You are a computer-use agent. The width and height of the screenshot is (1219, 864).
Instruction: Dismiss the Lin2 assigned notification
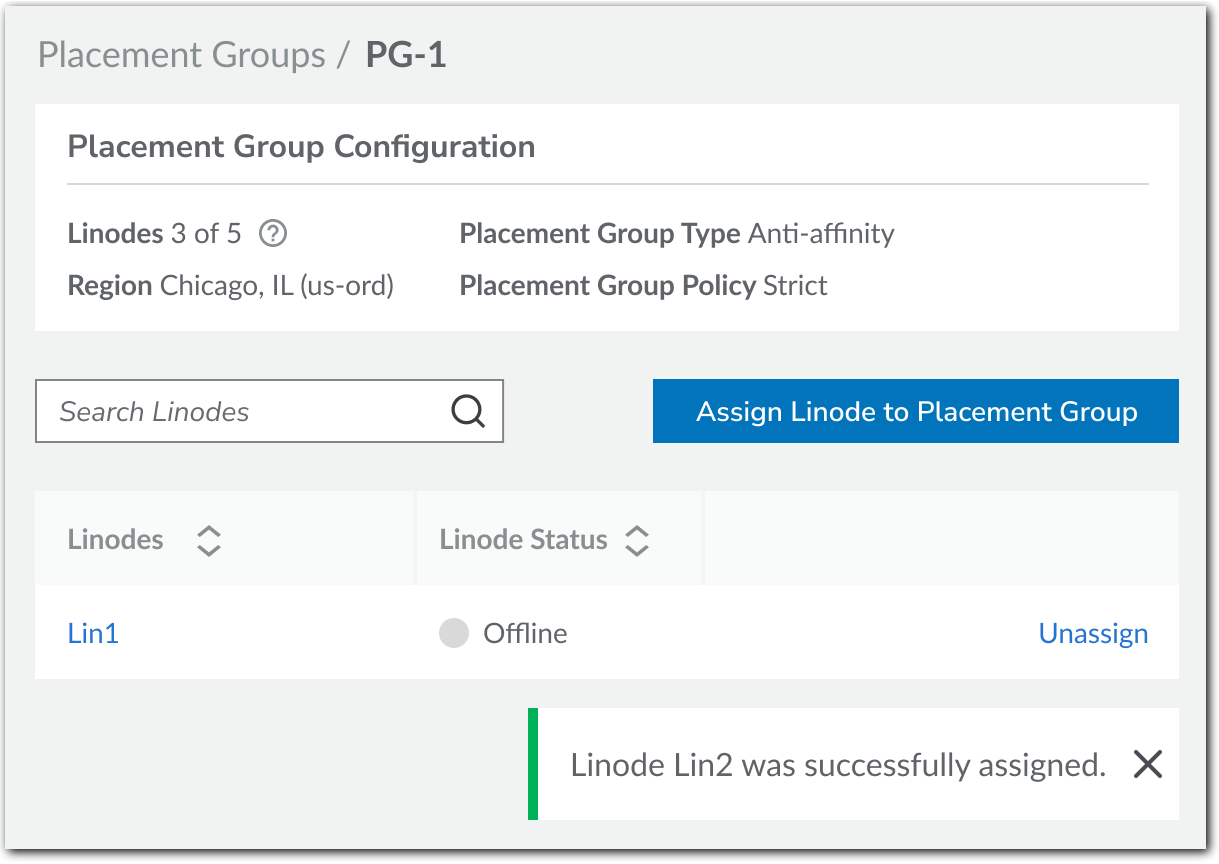click(1147, 765)
